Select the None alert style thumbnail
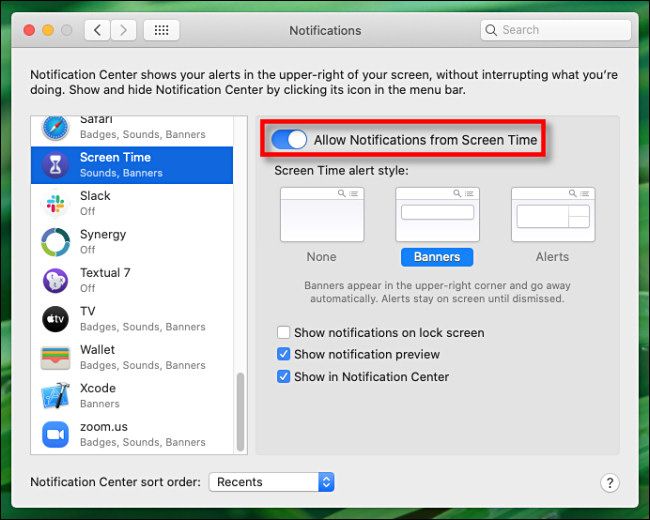Screen dimensions: 650x520 (322, 214)
